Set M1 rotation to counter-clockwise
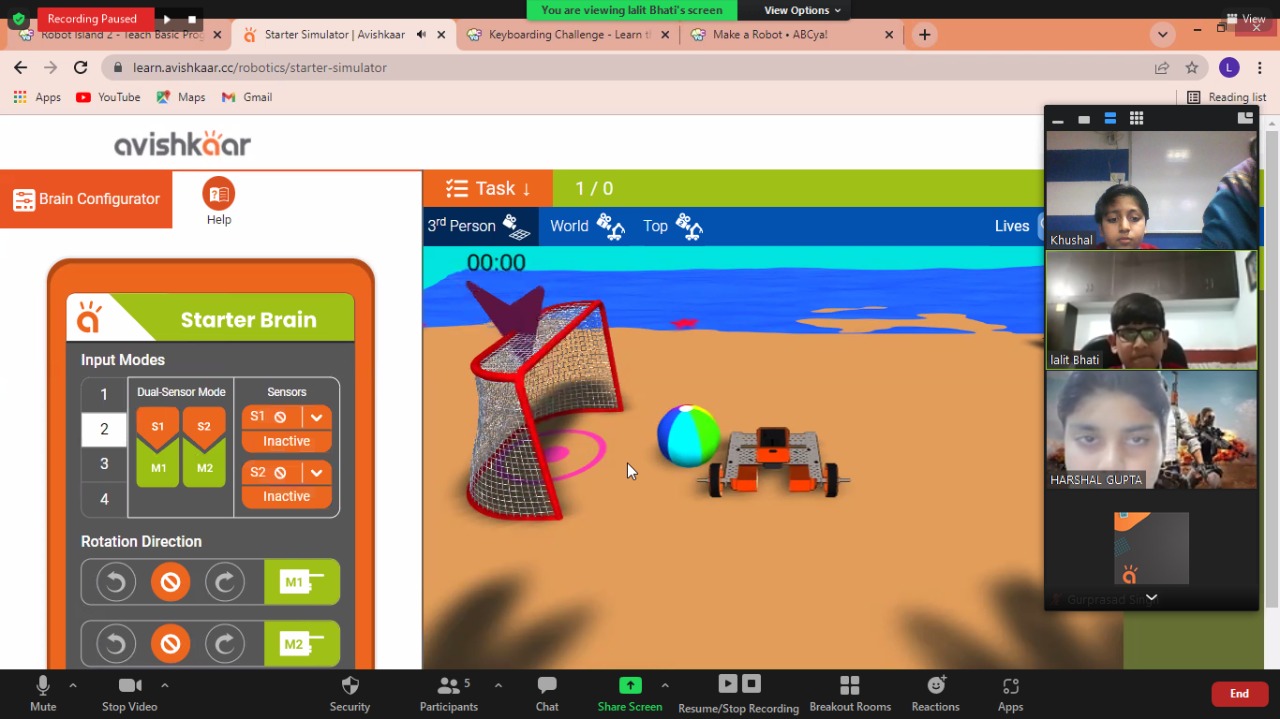Image resolution: width=1280 pixels, height=719 pixels. [116, 582]
